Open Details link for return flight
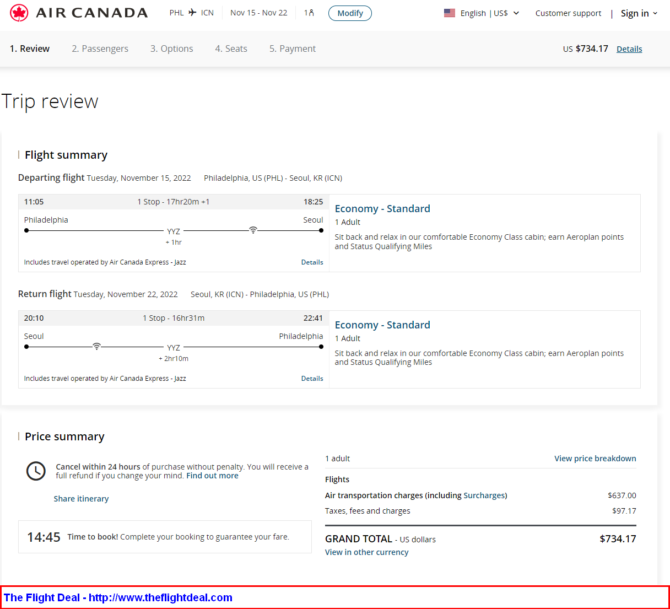This screenshot has width=670, height=609. tap(312, 379)
